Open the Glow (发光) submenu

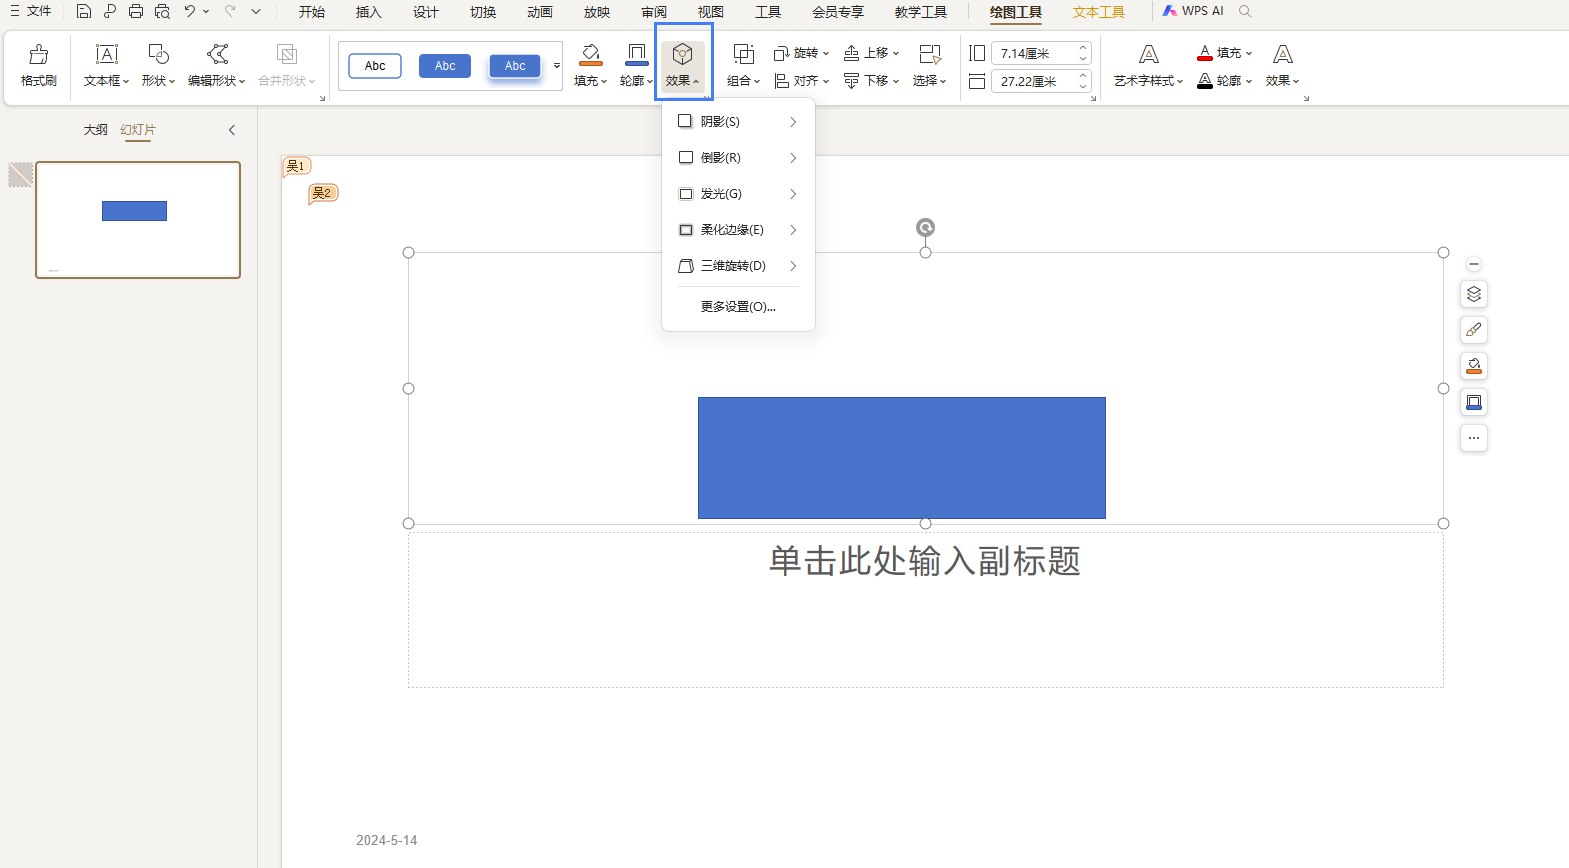[738, 194]
